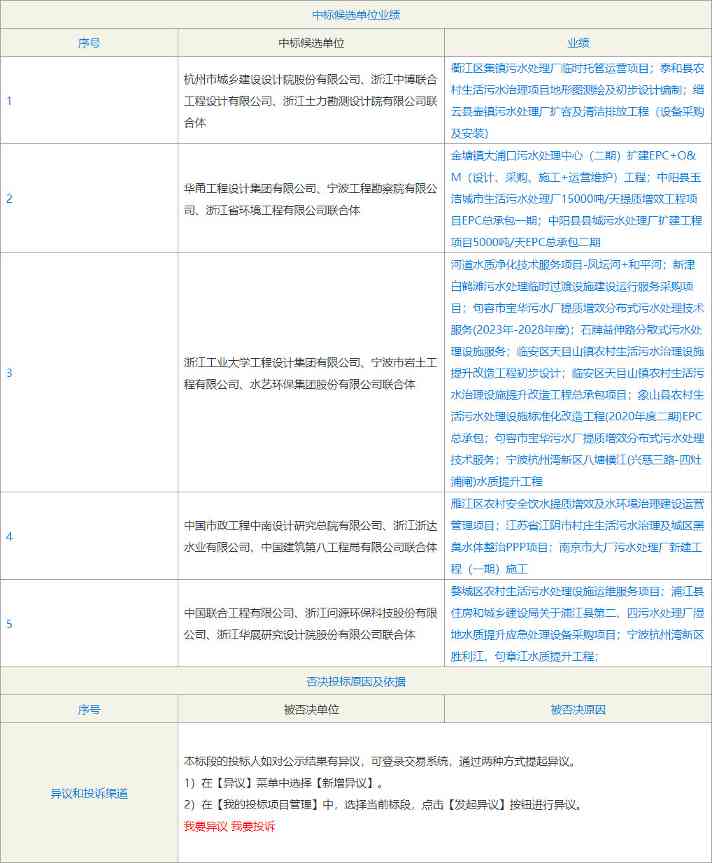Screen dimensions: 712x863
Task: Click the "异议和投诉渠道" label cell
Action: [89, 792]
